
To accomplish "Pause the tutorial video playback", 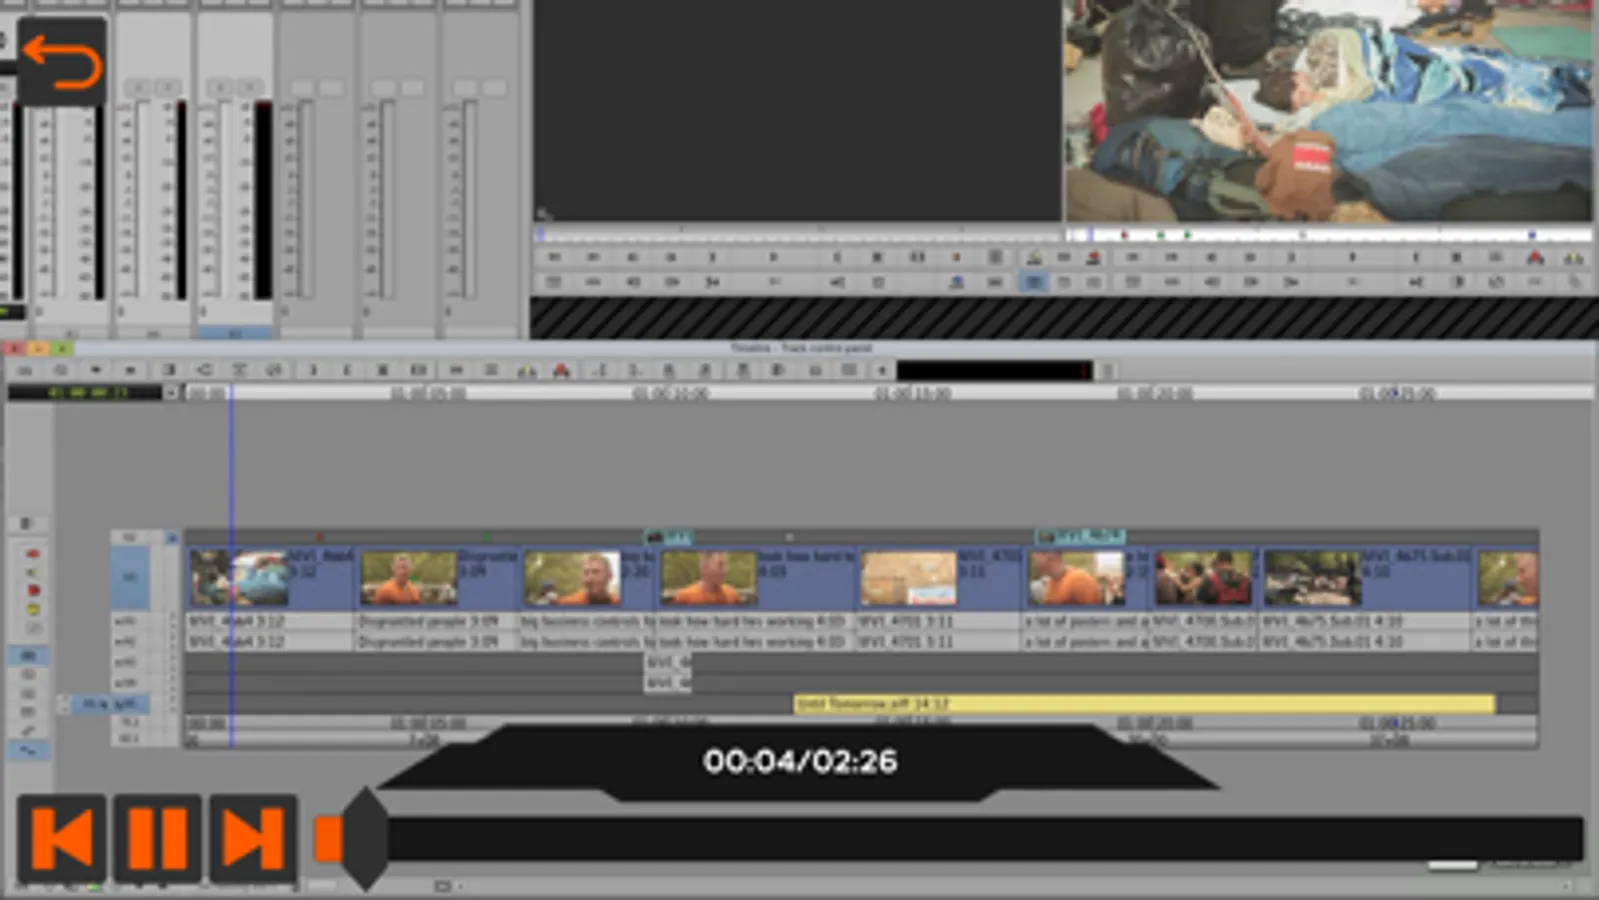I will (158, 838).
